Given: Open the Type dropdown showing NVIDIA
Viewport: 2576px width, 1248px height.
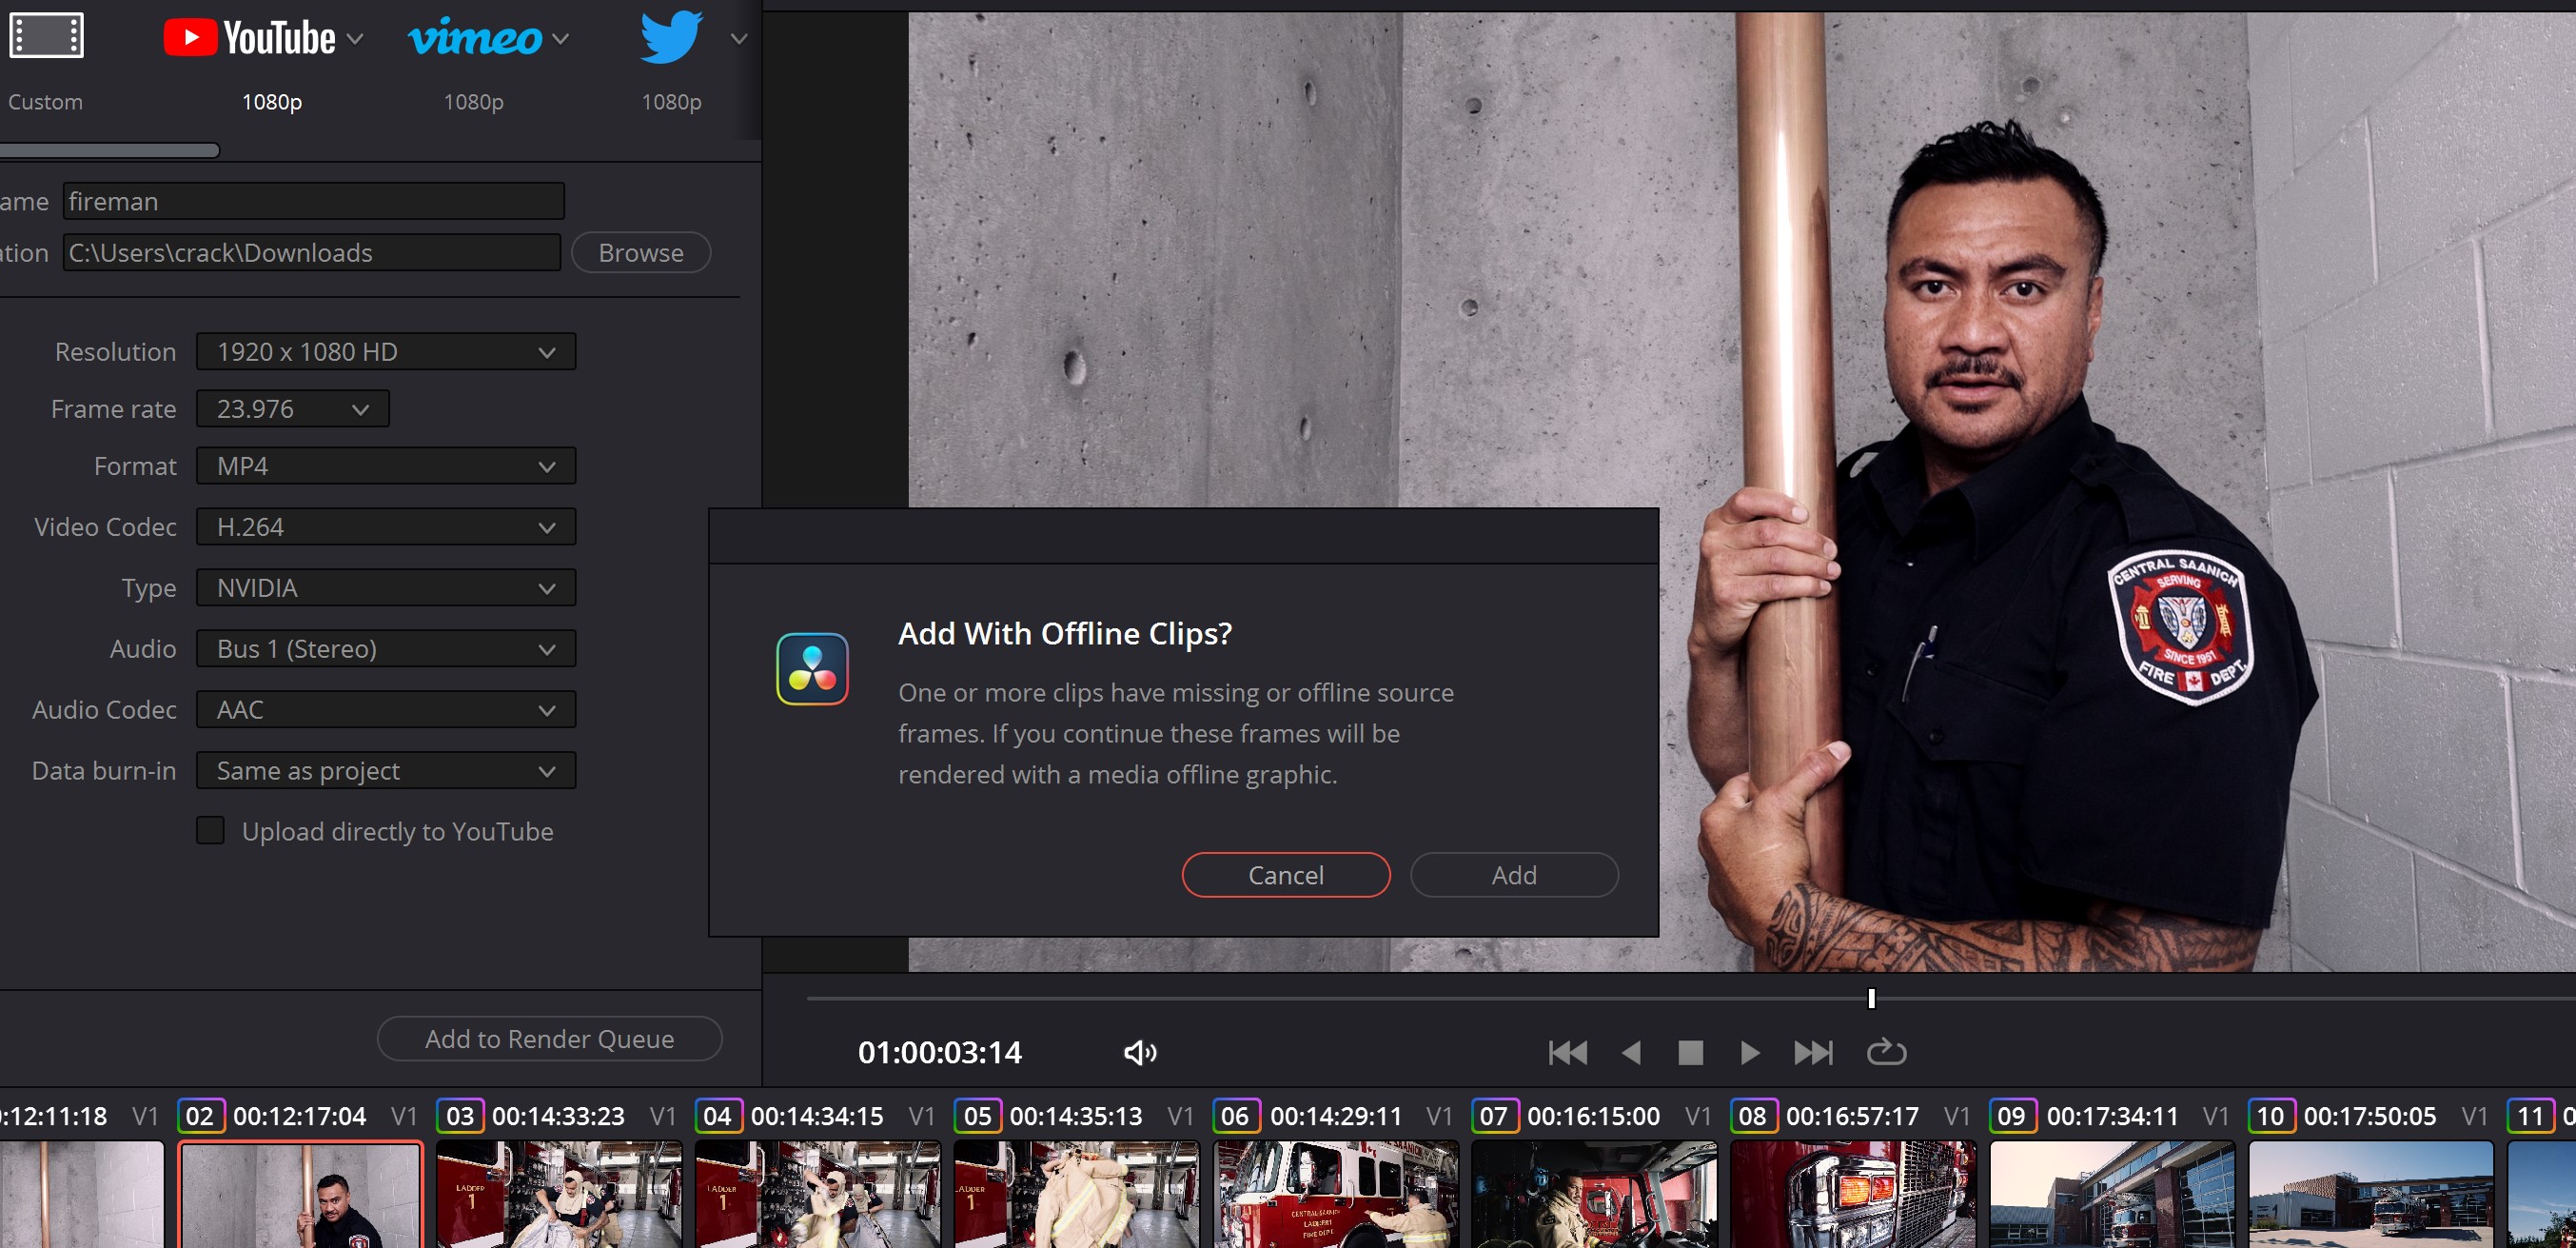Looking at the screenshot, I should coord(386,588).
